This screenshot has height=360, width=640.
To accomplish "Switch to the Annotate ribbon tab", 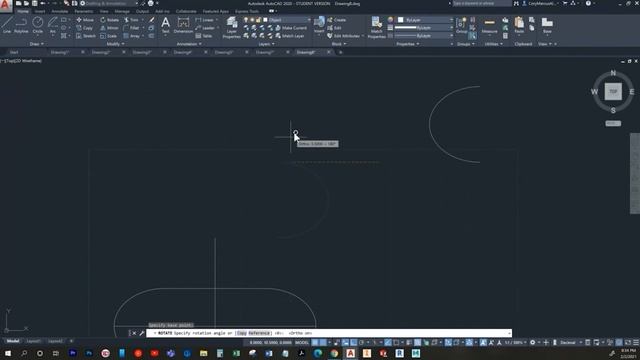I will click(x=60, y=11).
